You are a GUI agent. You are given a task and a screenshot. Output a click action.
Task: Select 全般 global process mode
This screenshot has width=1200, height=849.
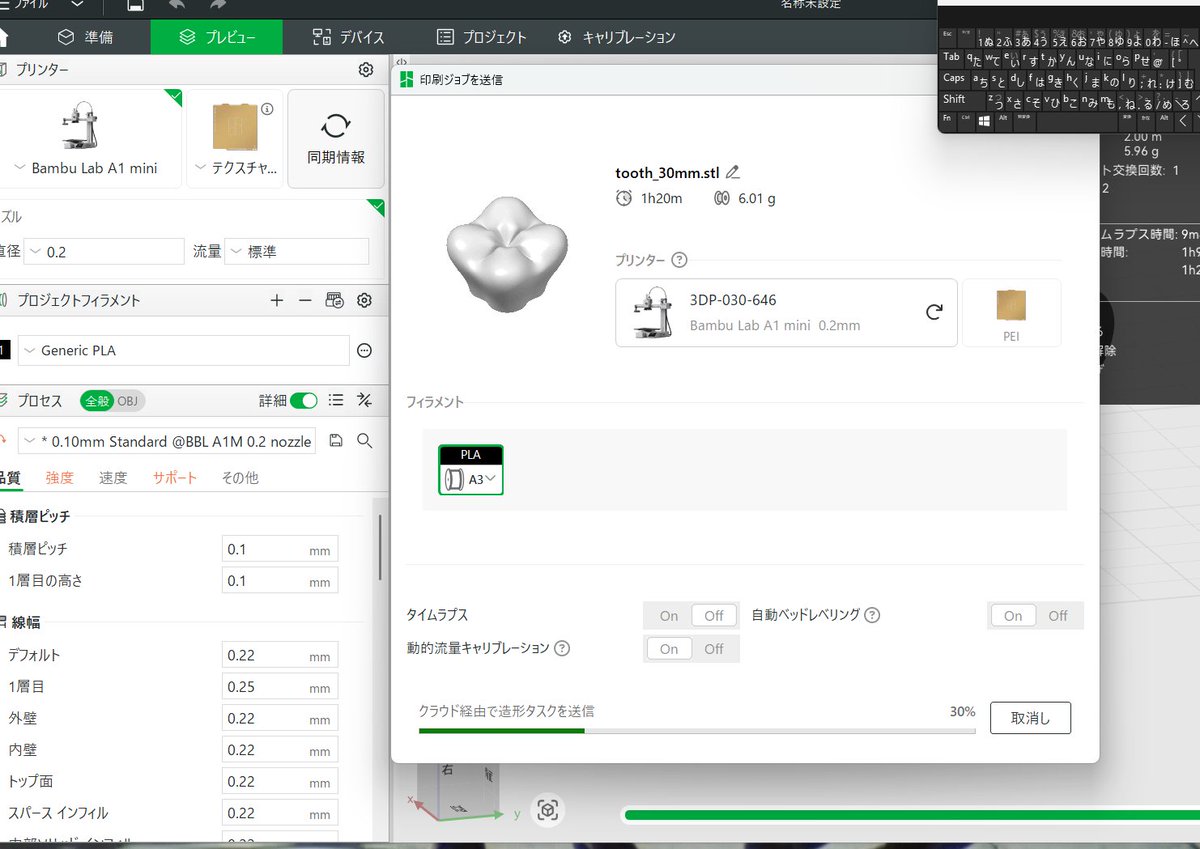[97, 401]
